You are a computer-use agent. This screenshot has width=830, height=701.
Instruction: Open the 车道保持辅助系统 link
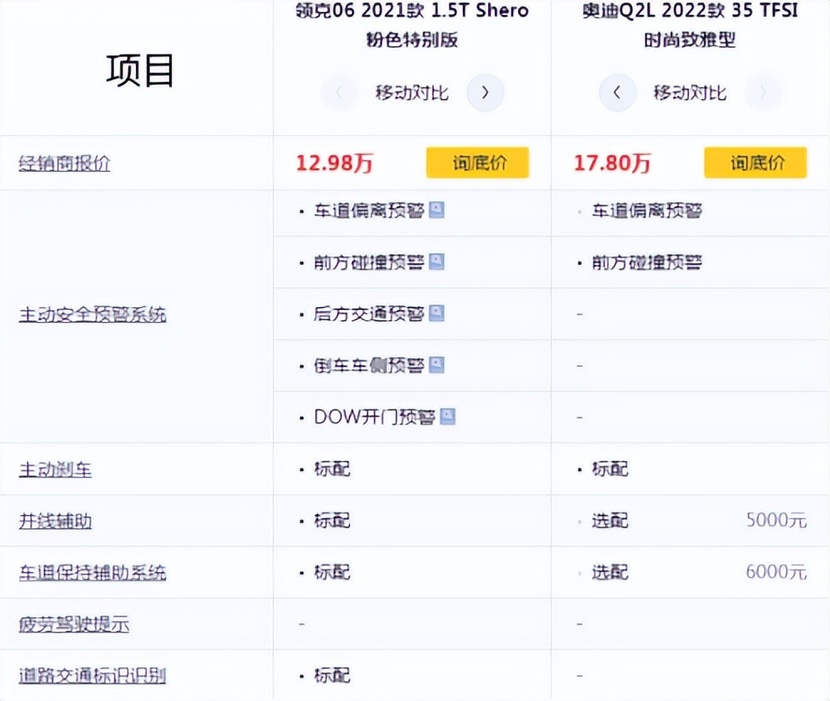point(93,573)
